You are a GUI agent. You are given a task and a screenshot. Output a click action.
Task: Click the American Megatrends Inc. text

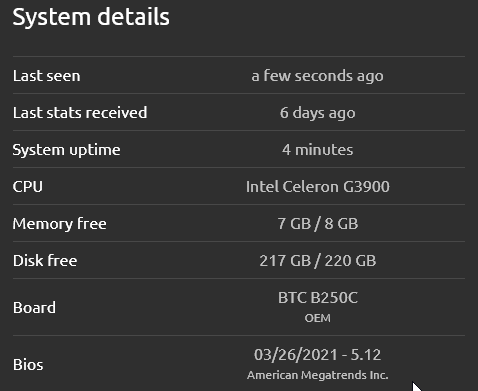(x=317, y=375)
